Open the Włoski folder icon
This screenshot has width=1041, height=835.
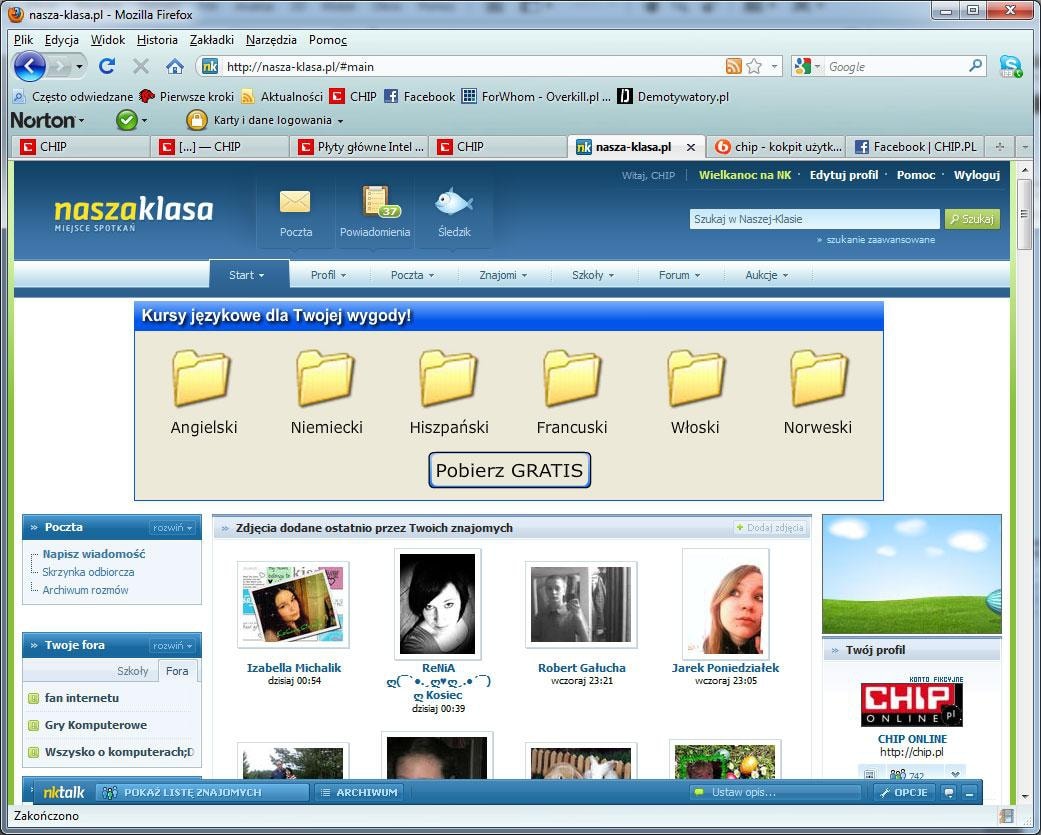coord(696,378)
